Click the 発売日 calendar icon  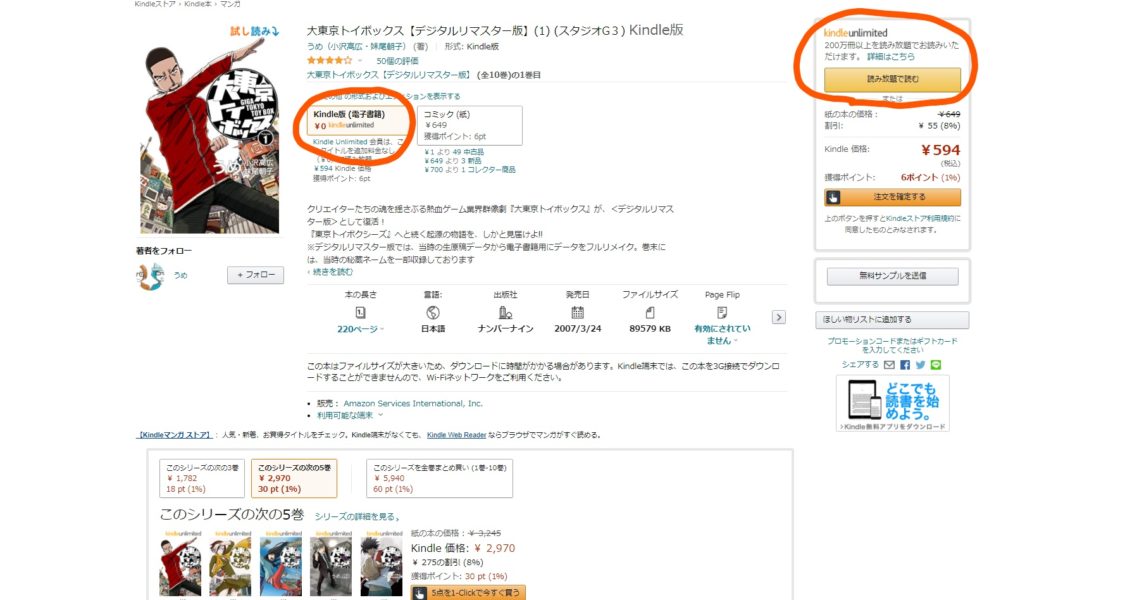[x=577, y=312]
